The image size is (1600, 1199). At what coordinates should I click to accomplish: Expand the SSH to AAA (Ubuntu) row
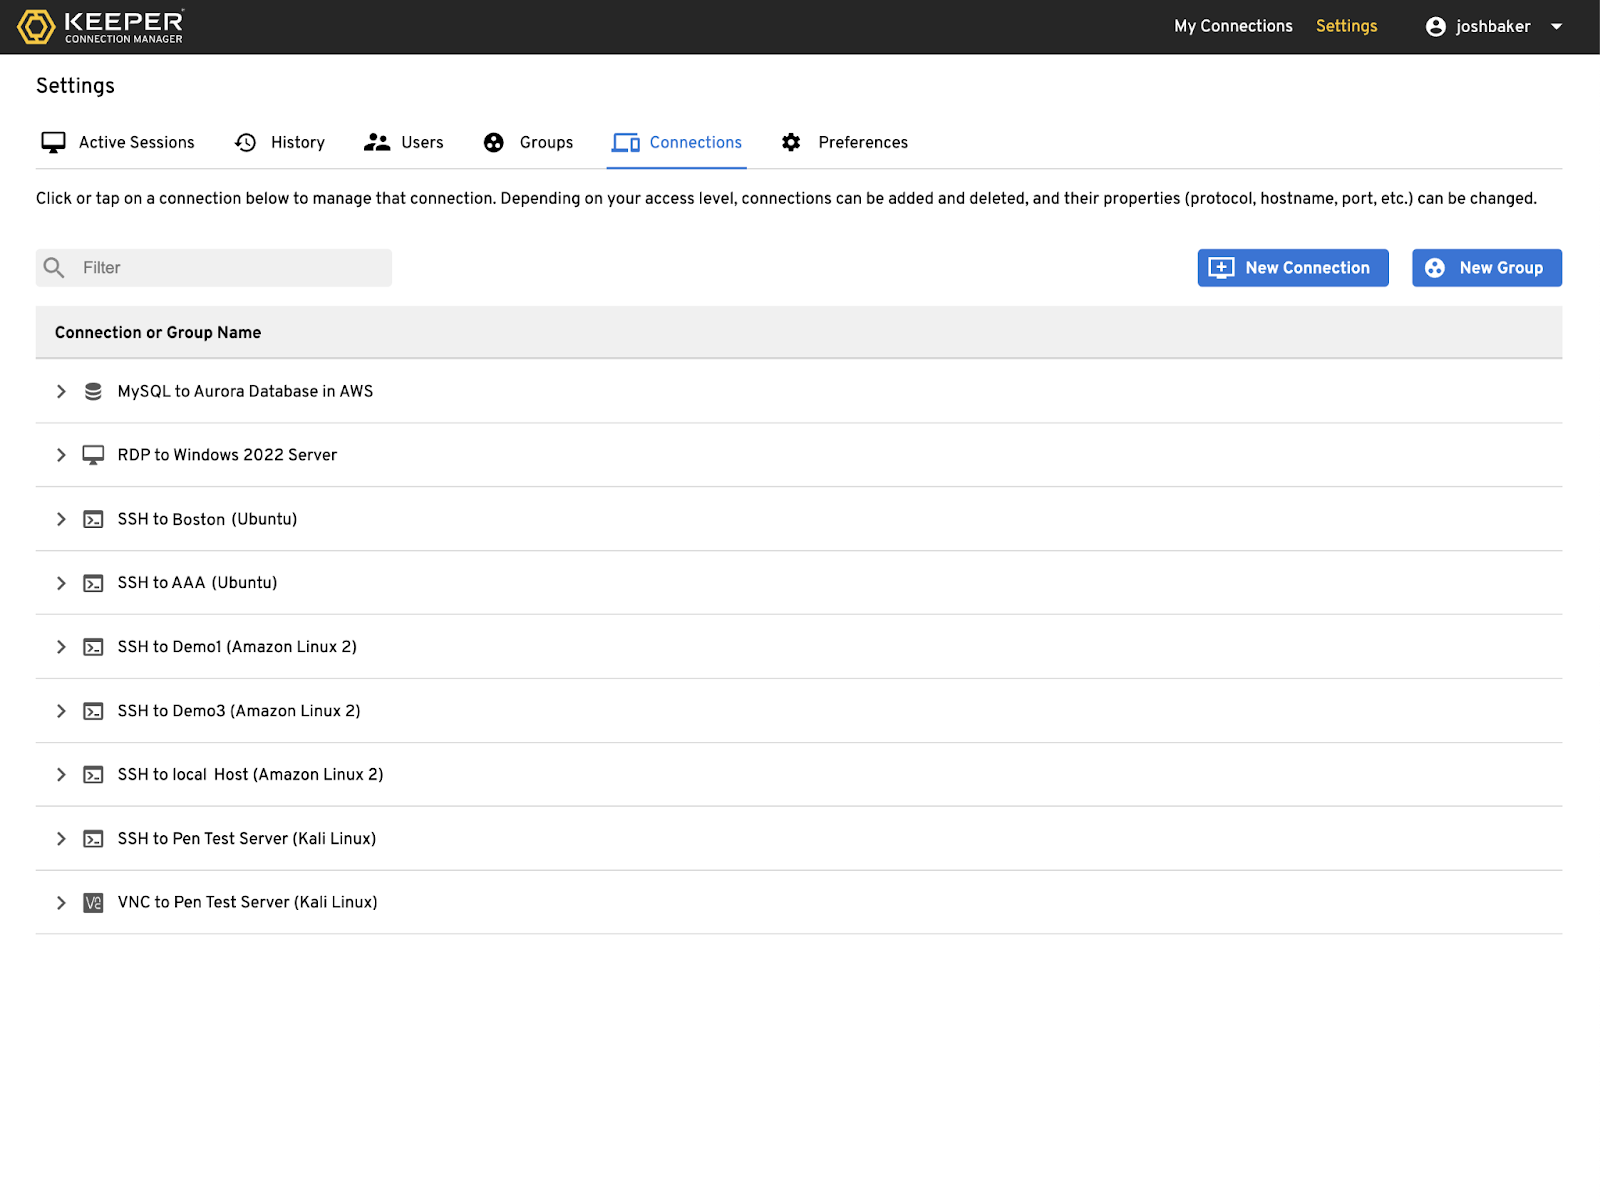(x=61, y=583)
